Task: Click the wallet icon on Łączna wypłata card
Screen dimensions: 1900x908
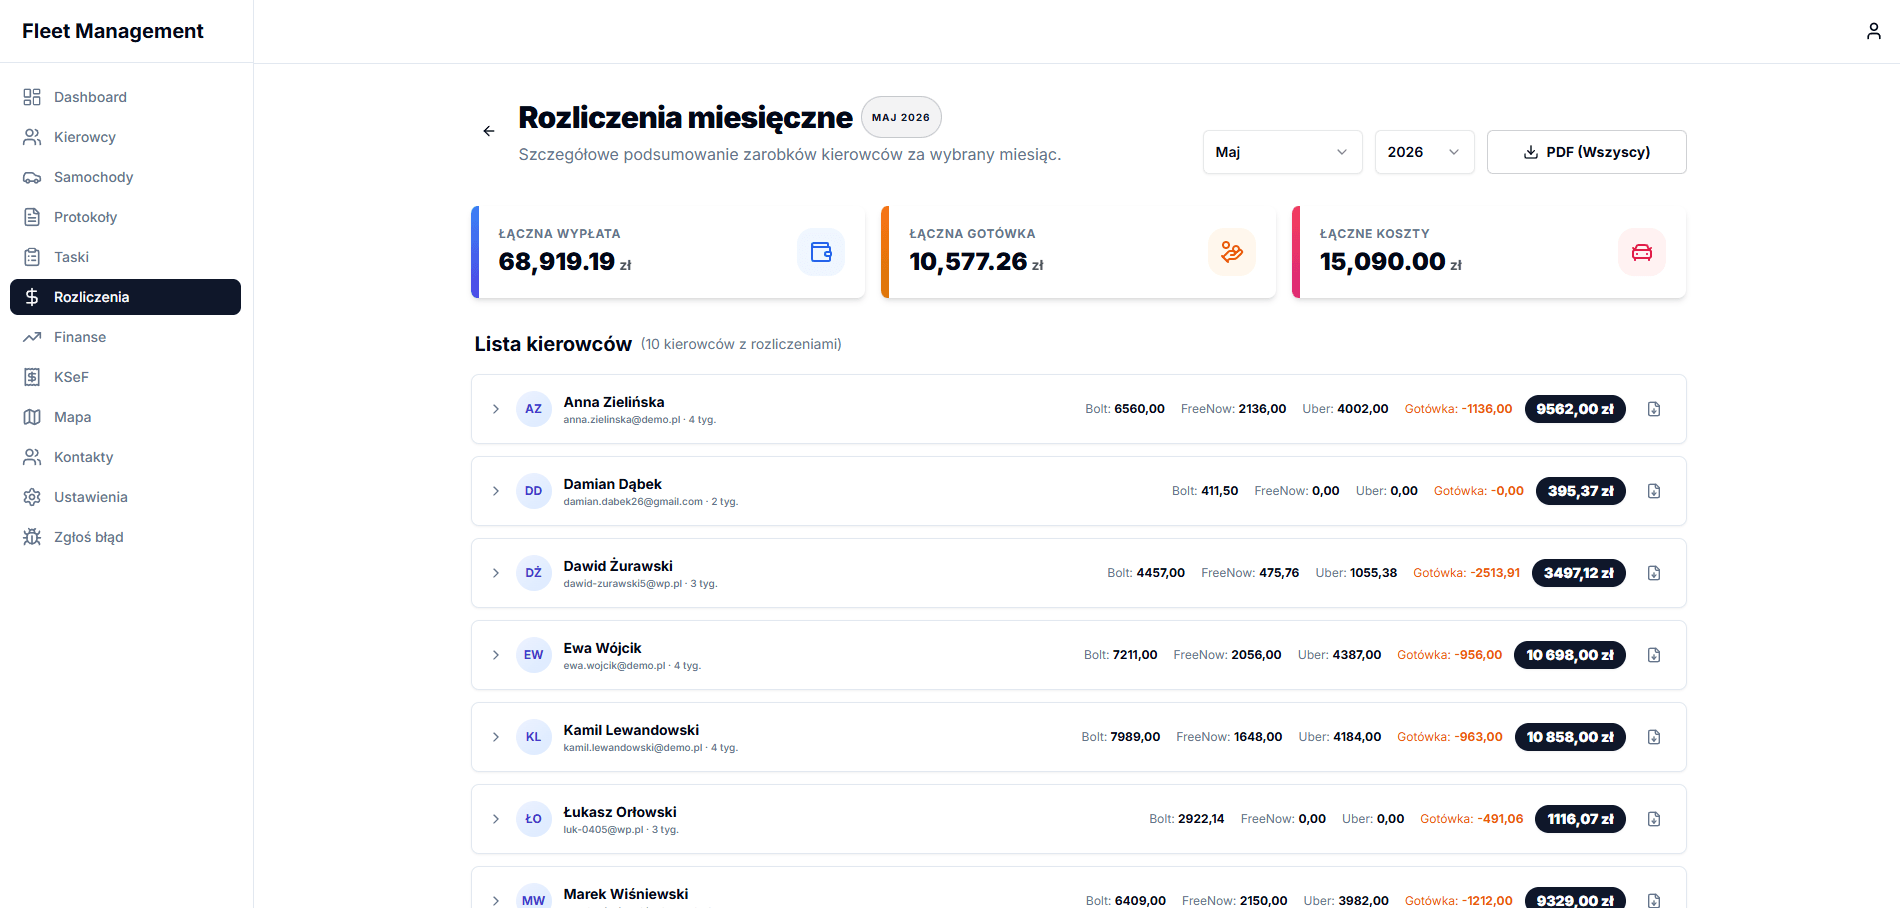Action: point(821,252)
